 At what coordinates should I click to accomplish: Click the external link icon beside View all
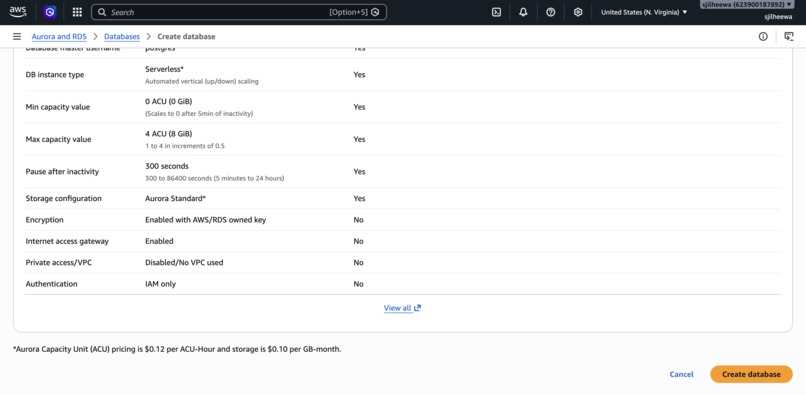[418, 308]
